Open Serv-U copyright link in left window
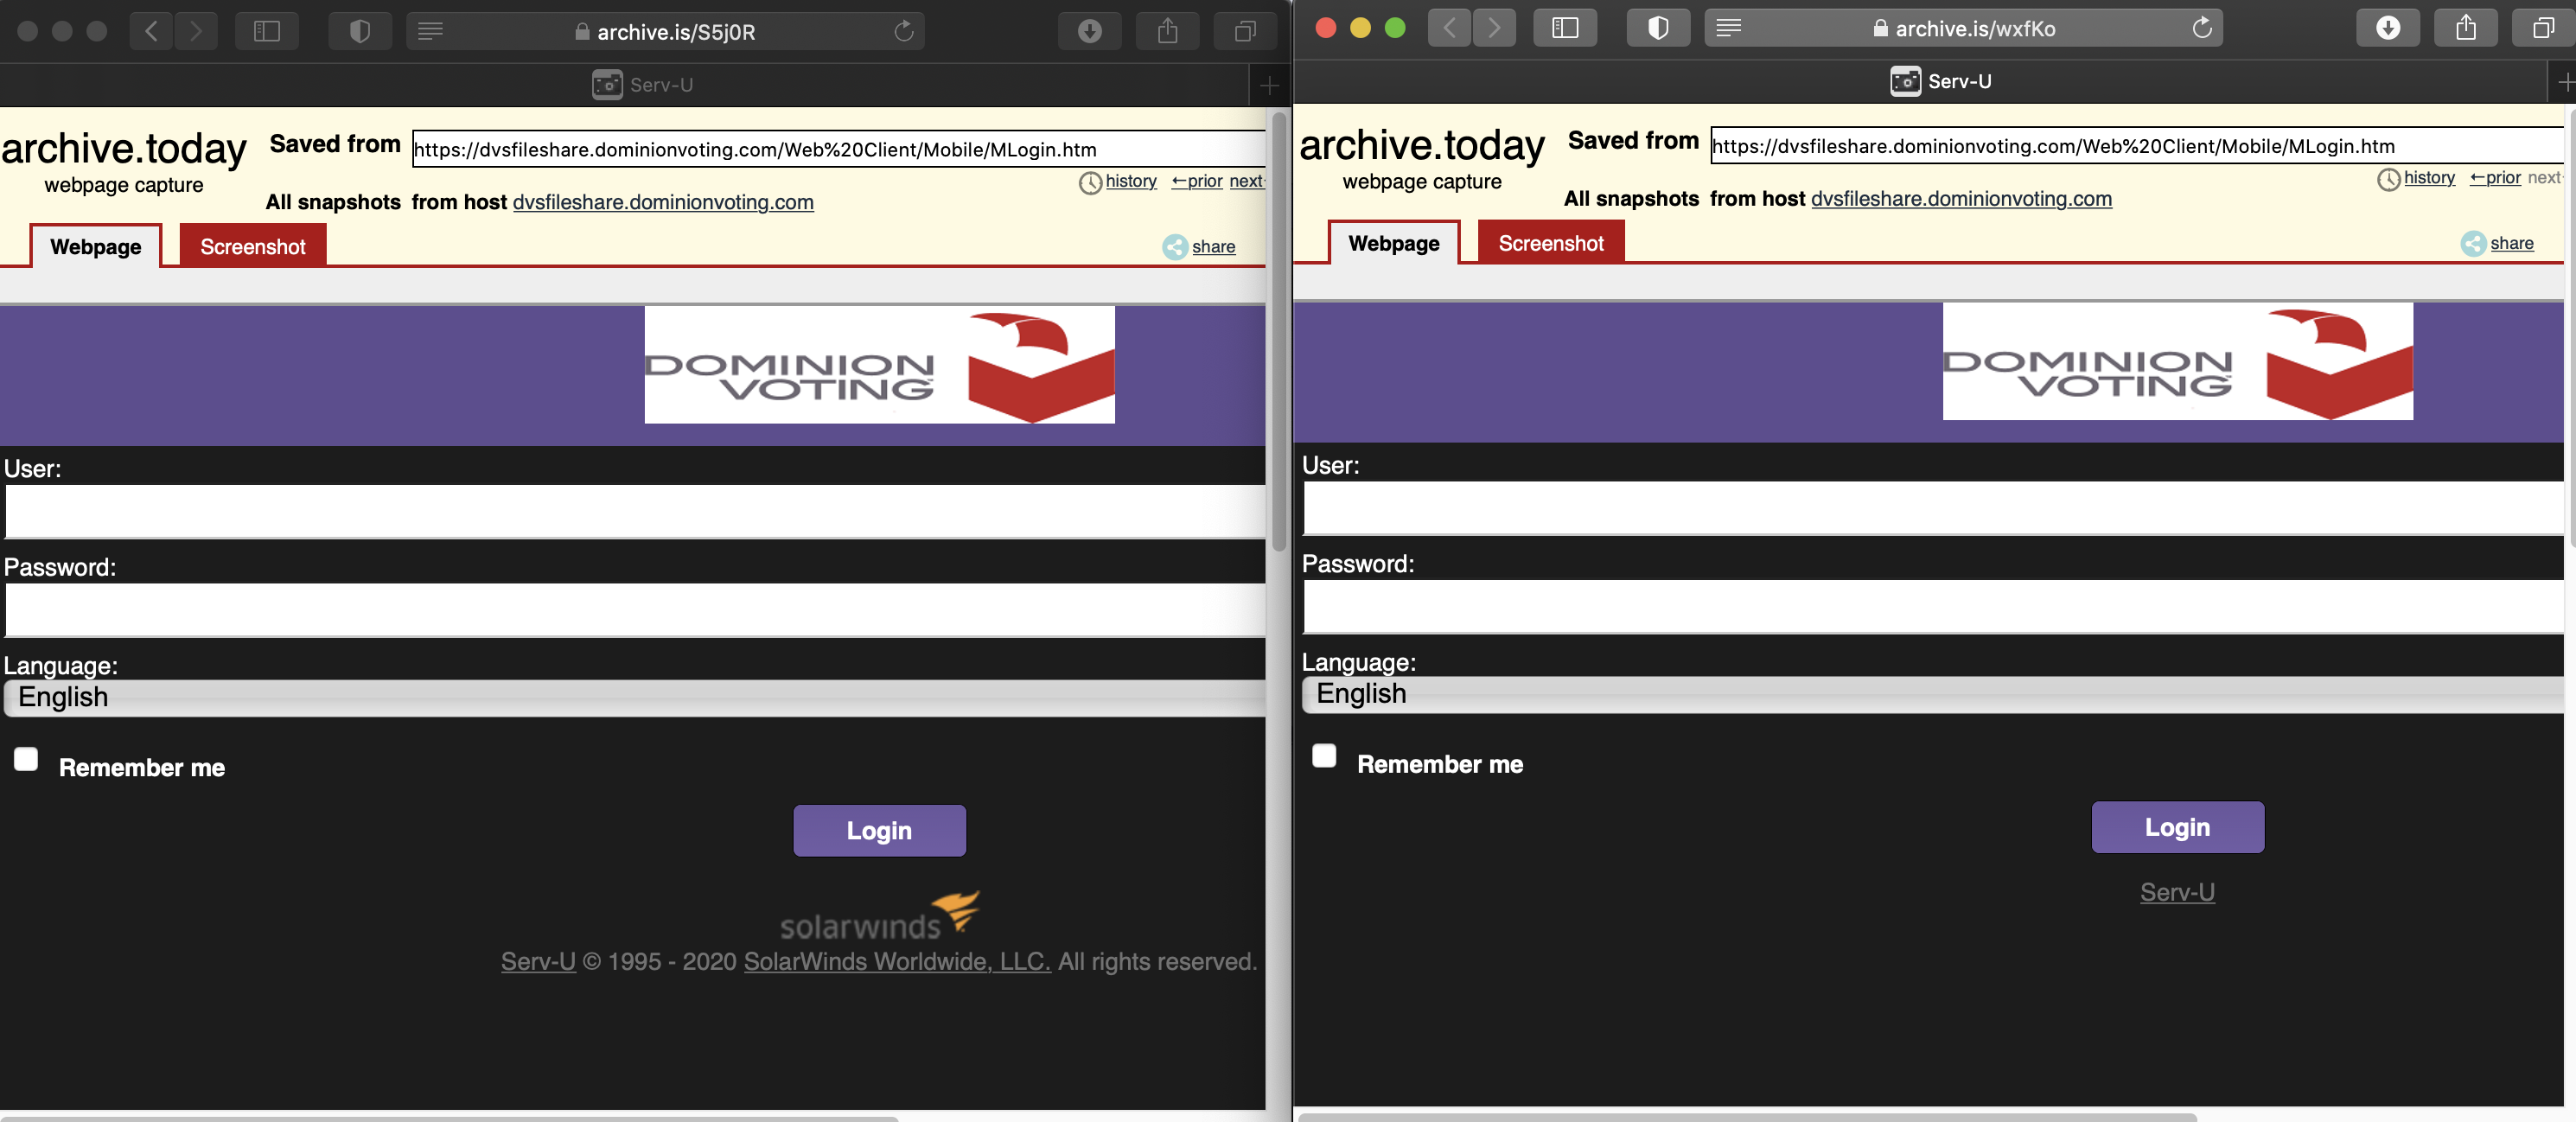Image resolution: width=2576 pixels, height=1122 pixels. point(538,962)
